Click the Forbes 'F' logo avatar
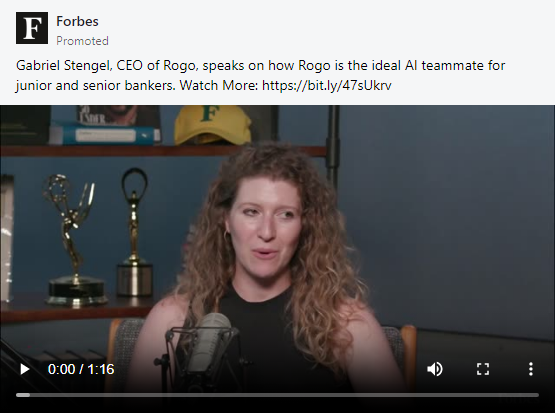The height and width of the screenshot is (413, 555). click(x=32, y=28)
